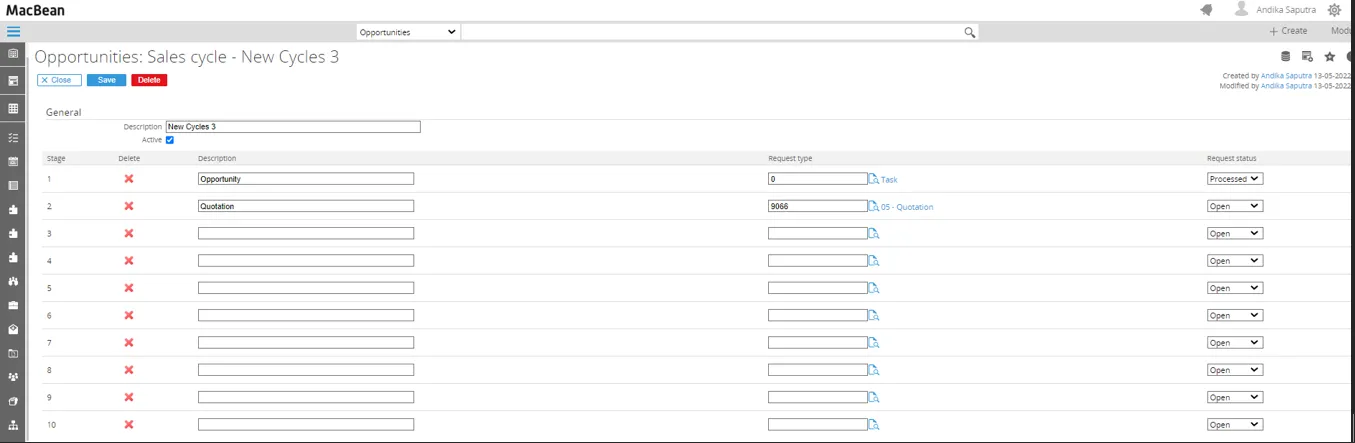Open the settings gear icon
Viewport: 1355px width, 443px height.
click(1334, 10)
